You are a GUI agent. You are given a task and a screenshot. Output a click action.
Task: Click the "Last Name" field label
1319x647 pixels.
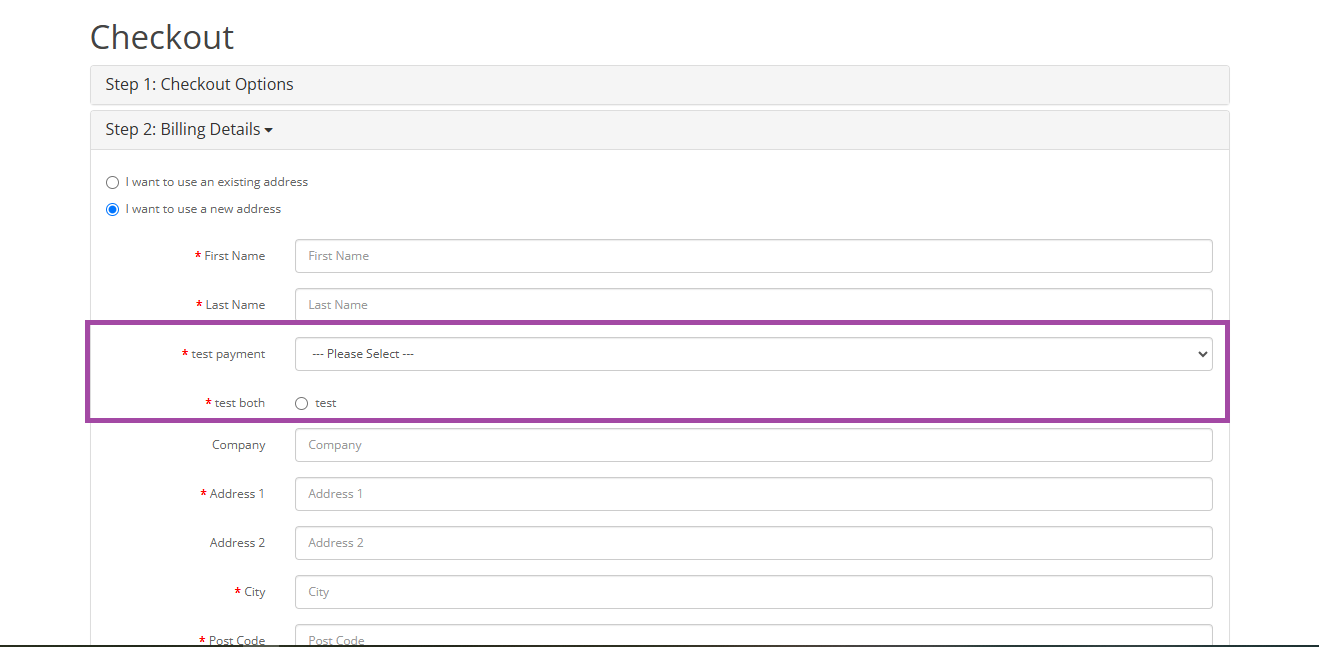tap(235, 305)
